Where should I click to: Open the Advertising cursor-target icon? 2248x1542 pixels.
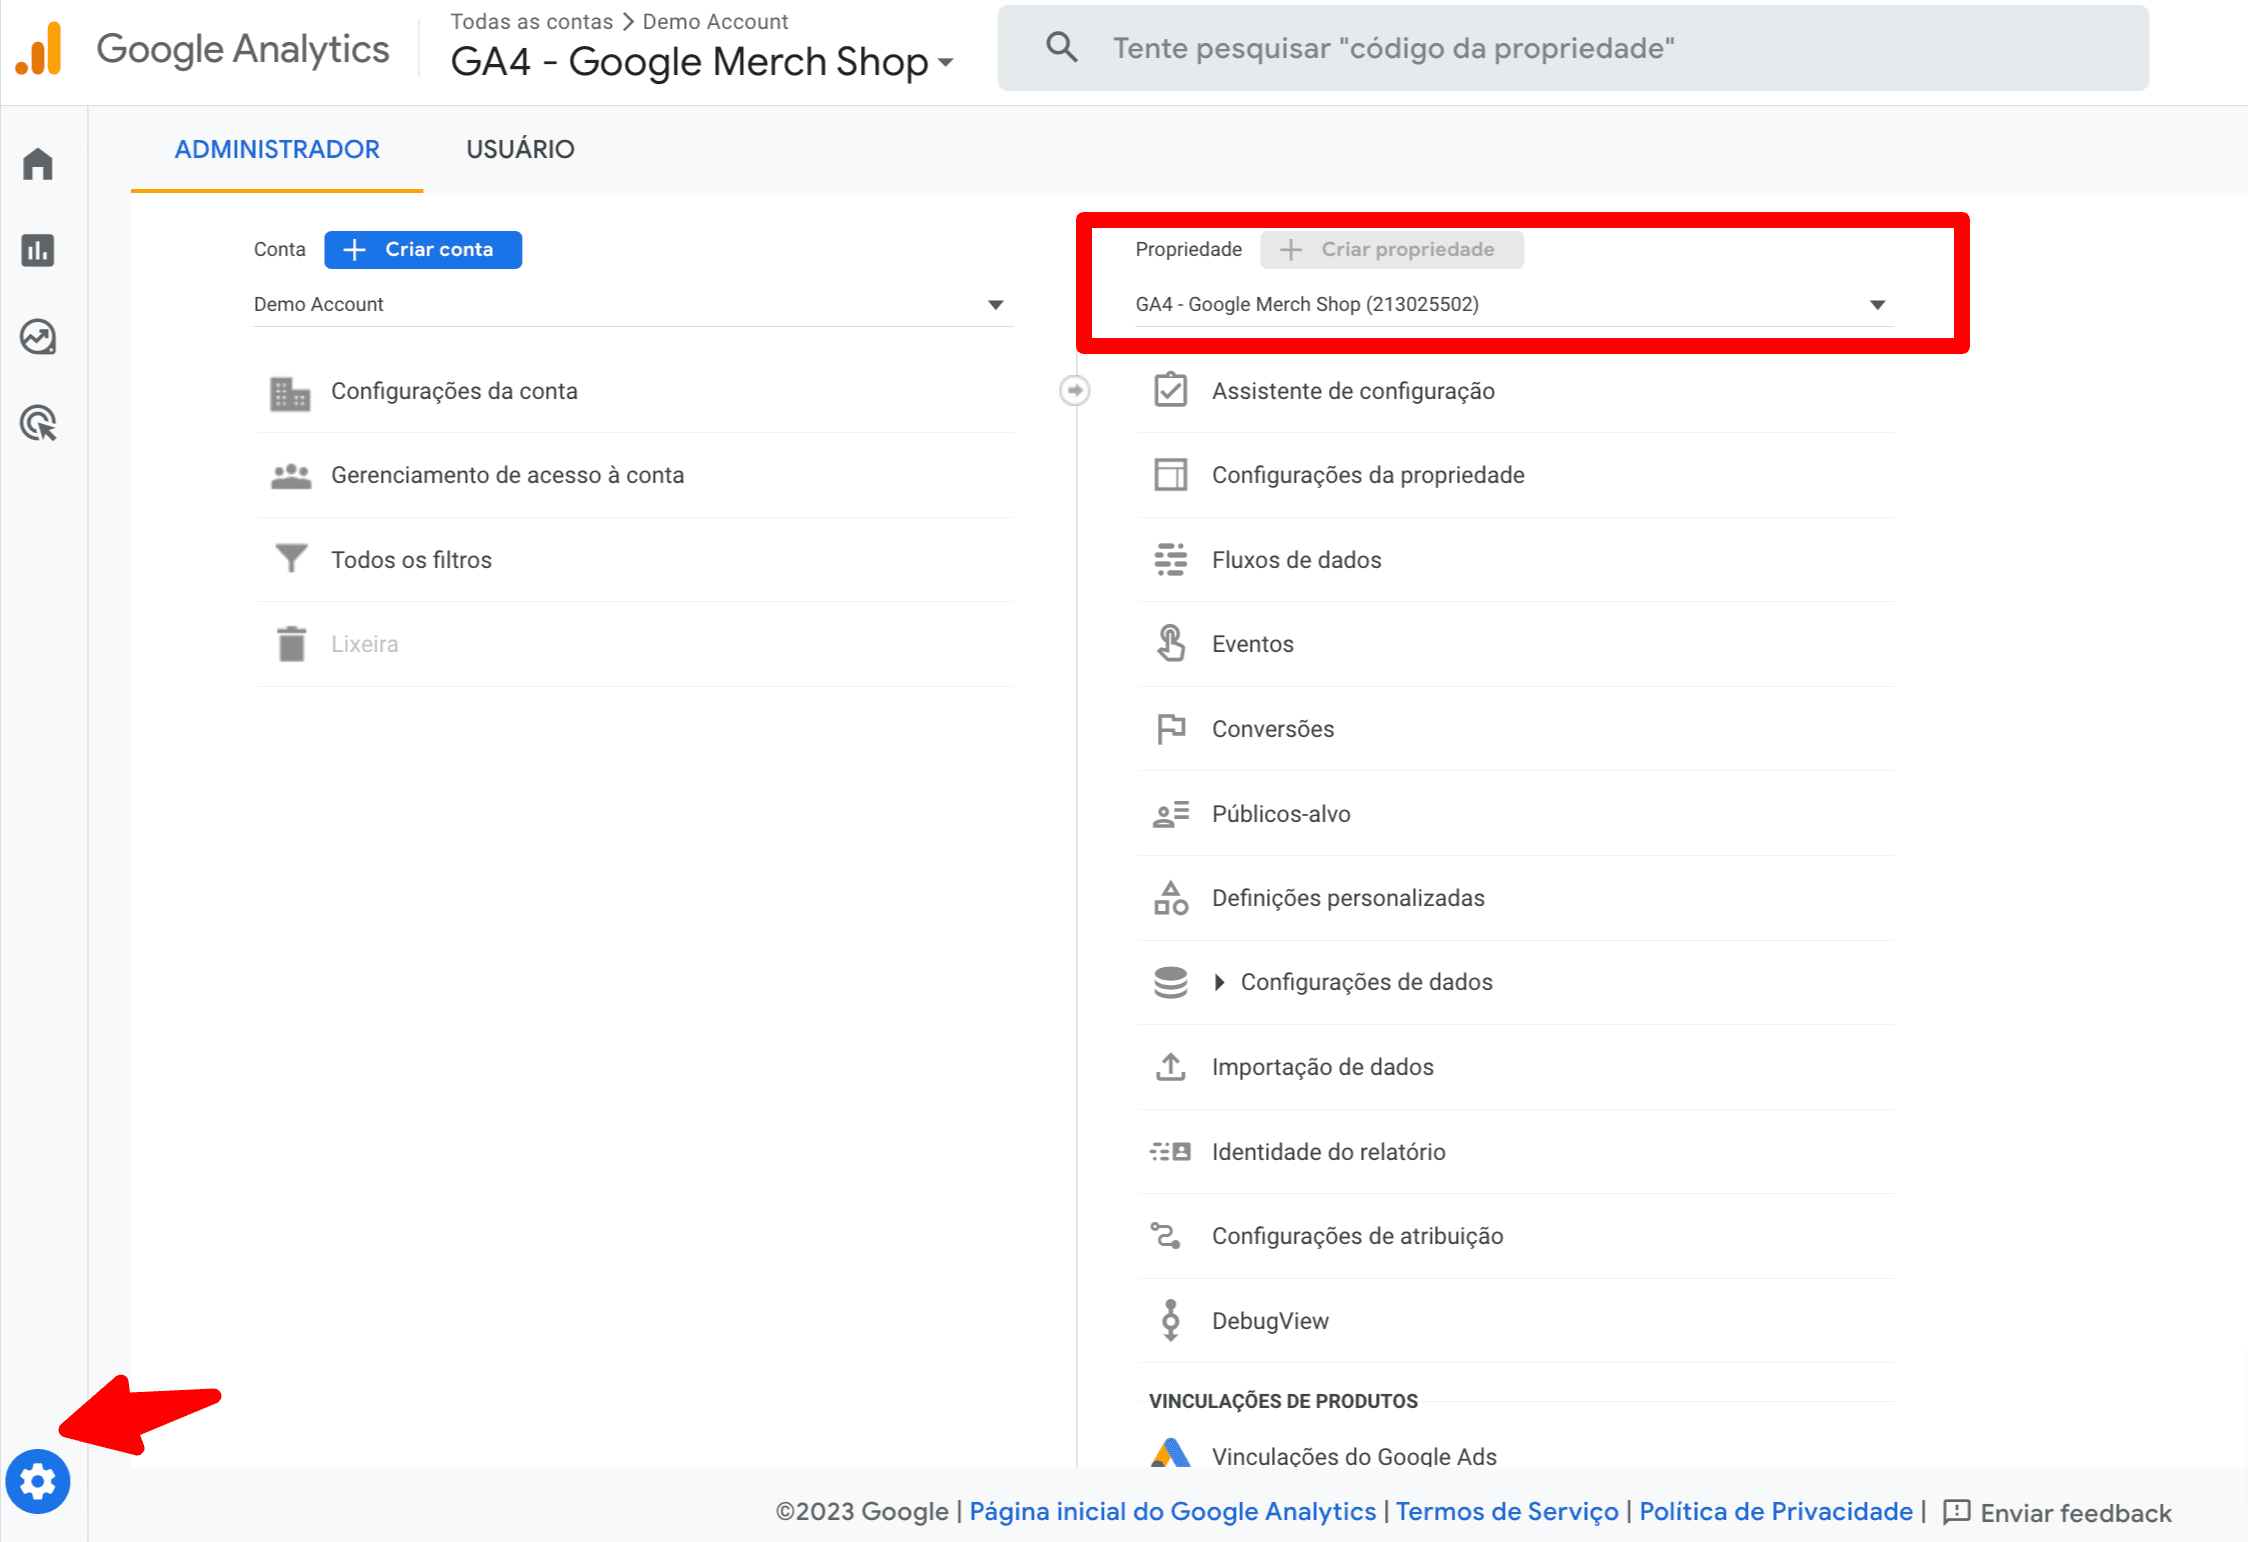pyautogui.click(x=38, y=424)
